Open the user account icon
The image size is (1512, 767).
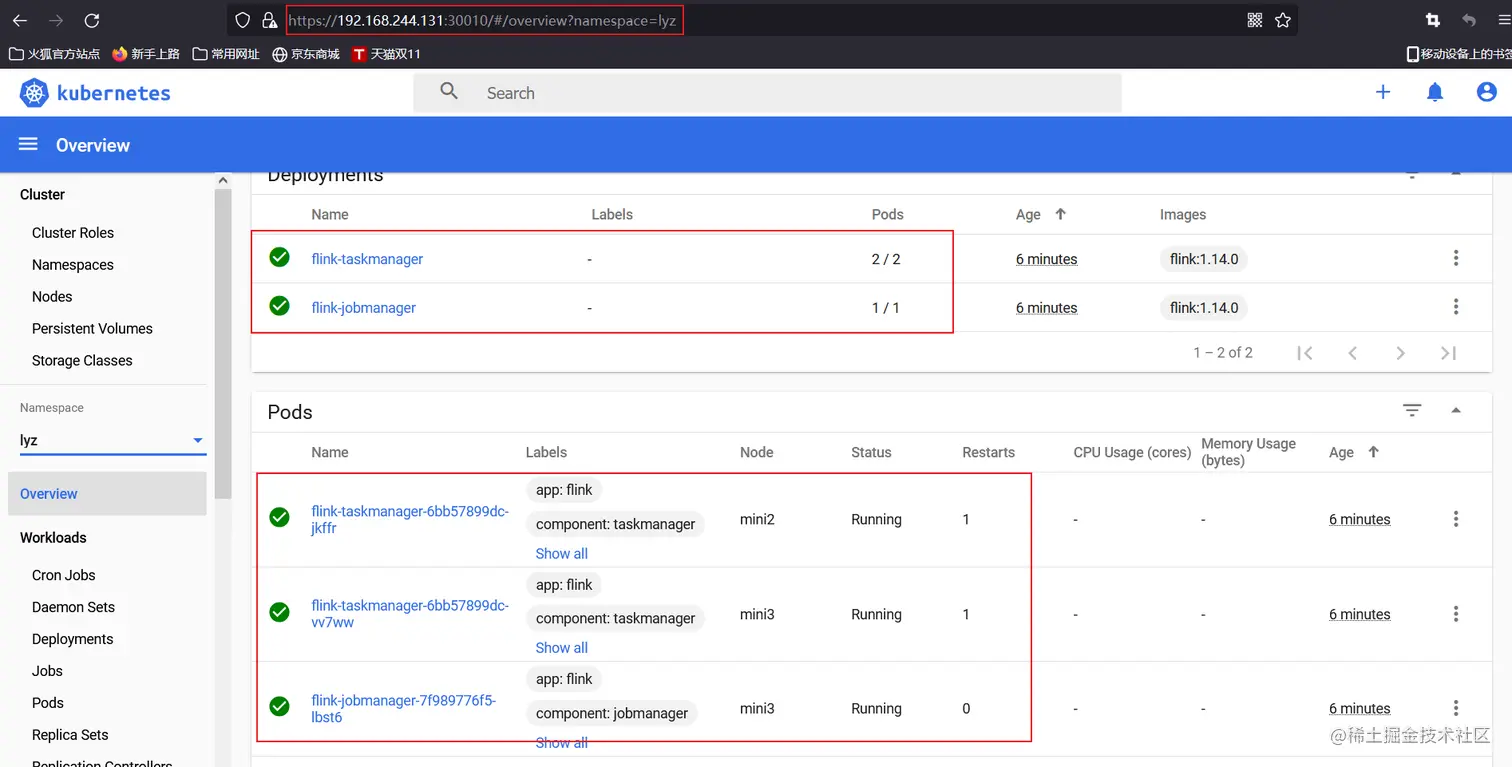1487,92
